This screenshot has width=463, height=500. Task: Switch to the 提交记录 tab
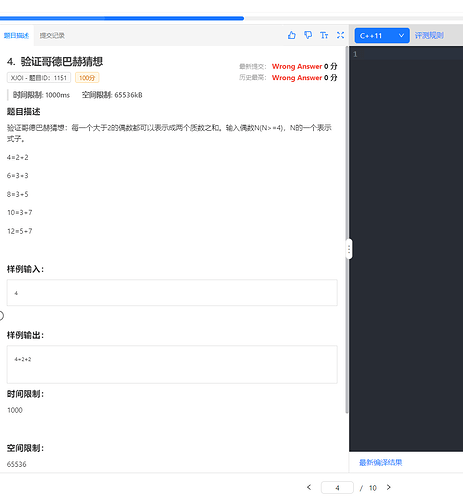coord(52,35)
